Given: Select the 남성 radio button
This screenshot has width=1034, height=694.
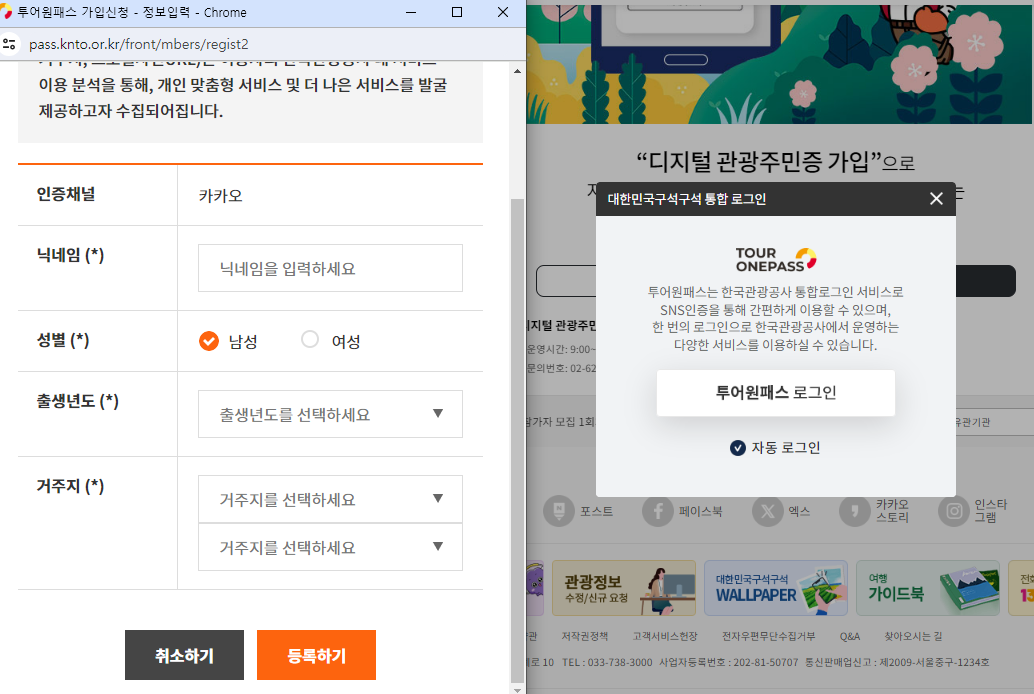Looking at the screenshot, I should coord(209,340).
